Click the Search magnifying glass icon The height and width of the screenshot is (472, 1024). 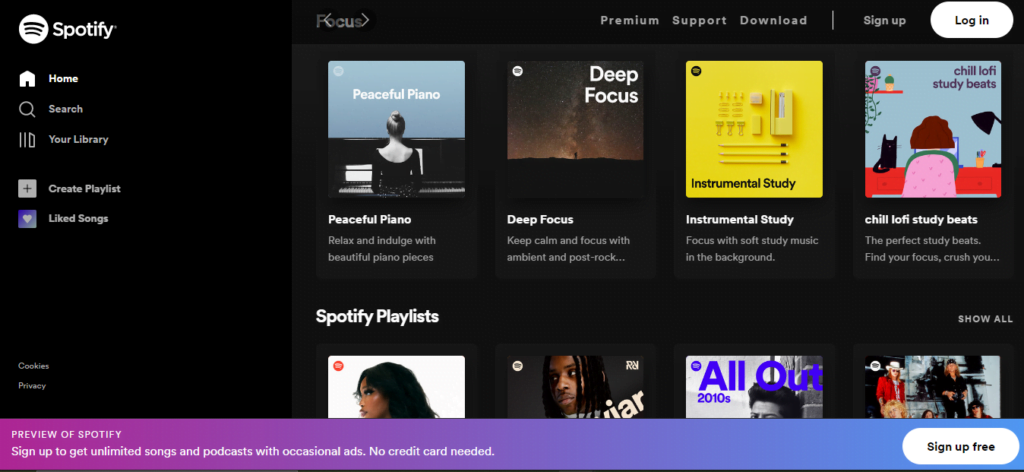click(27, 109)
